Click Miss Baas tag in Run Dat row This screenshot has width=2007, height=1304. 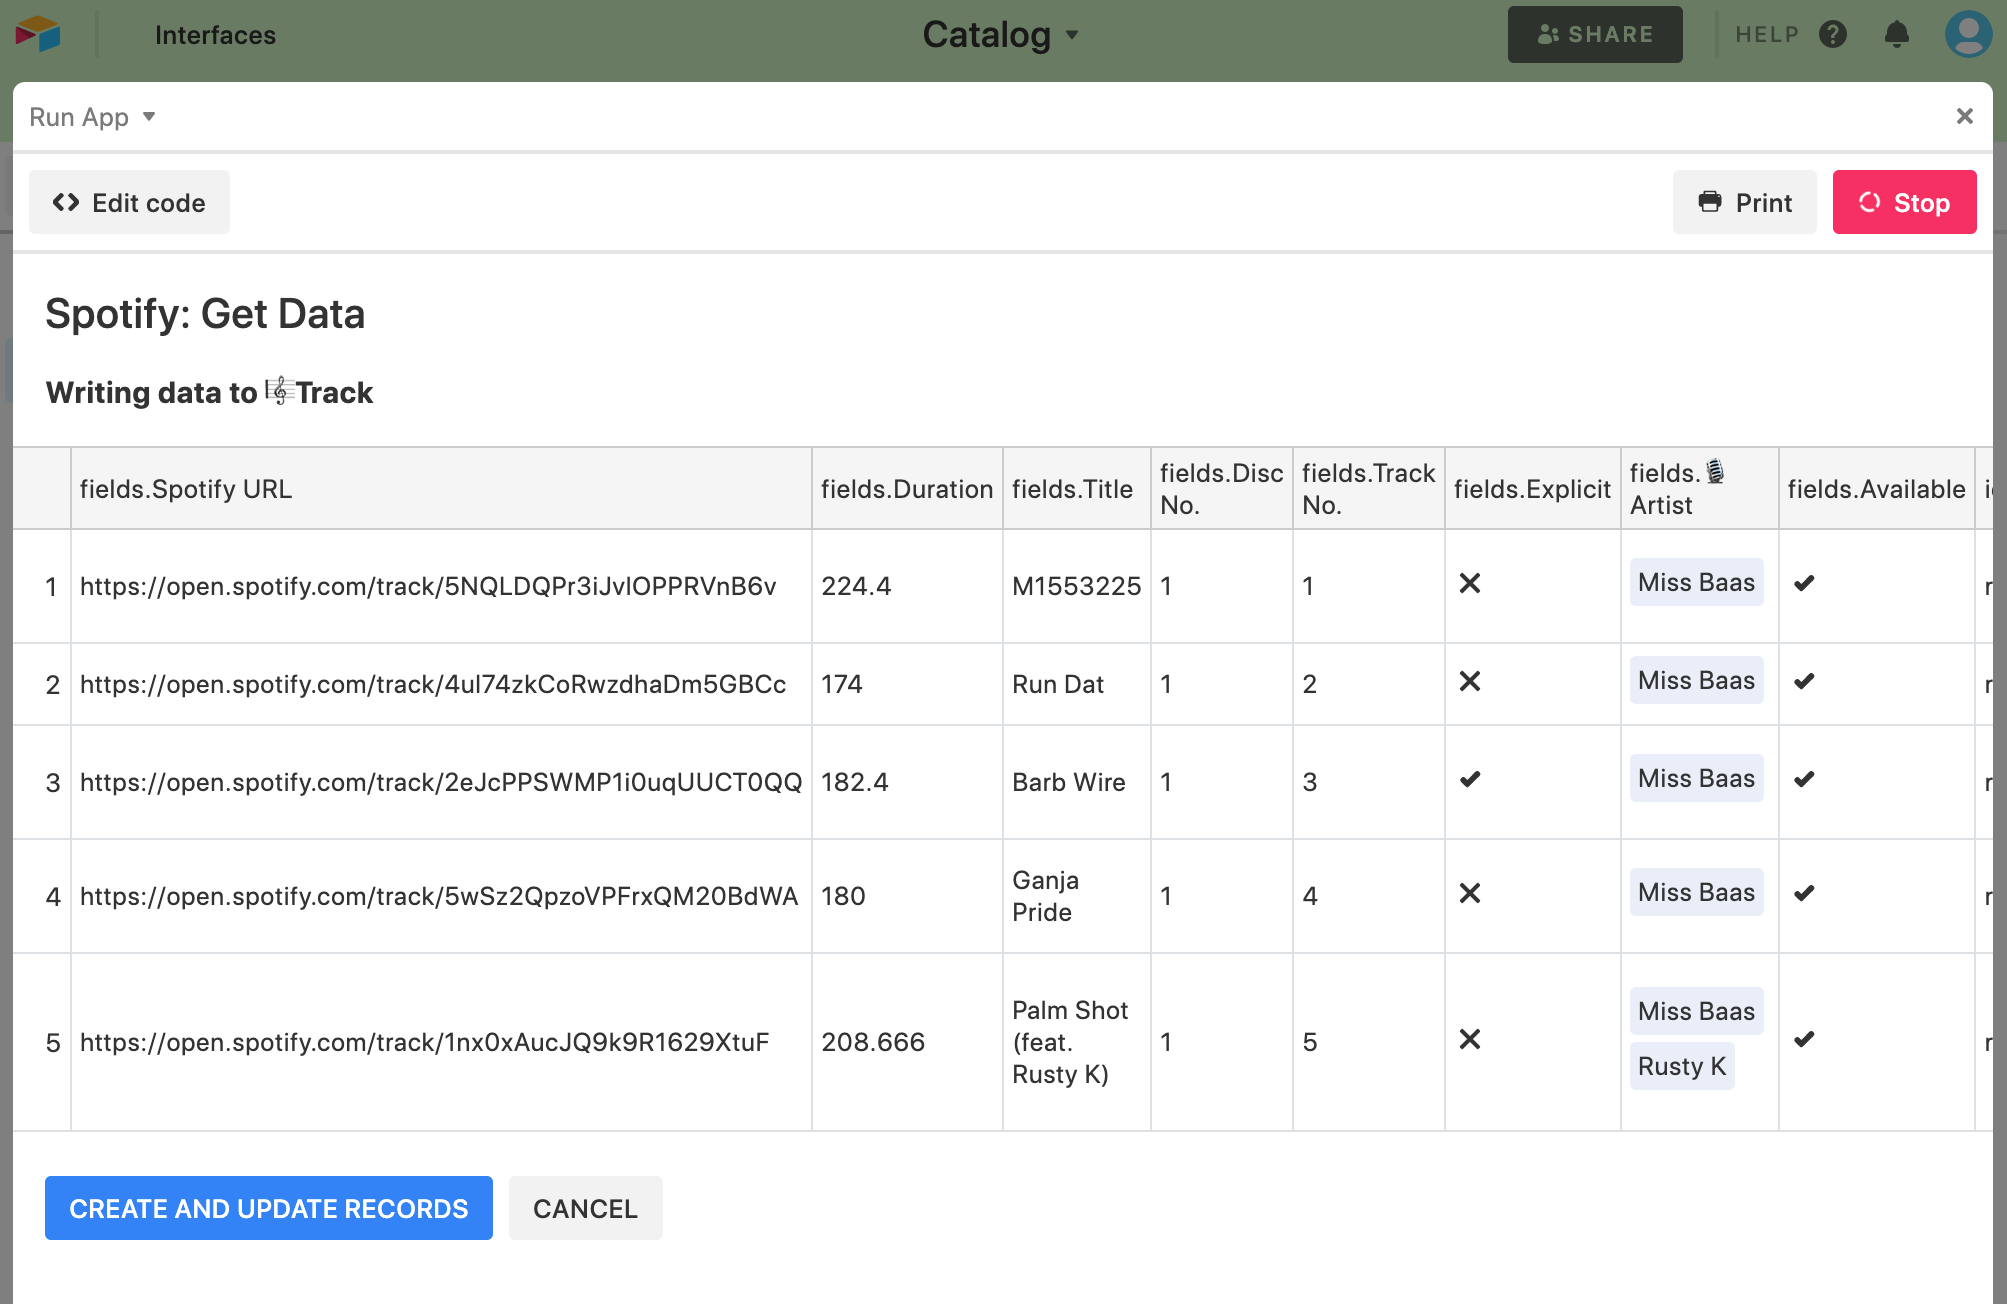click(x=1696, y=680)
